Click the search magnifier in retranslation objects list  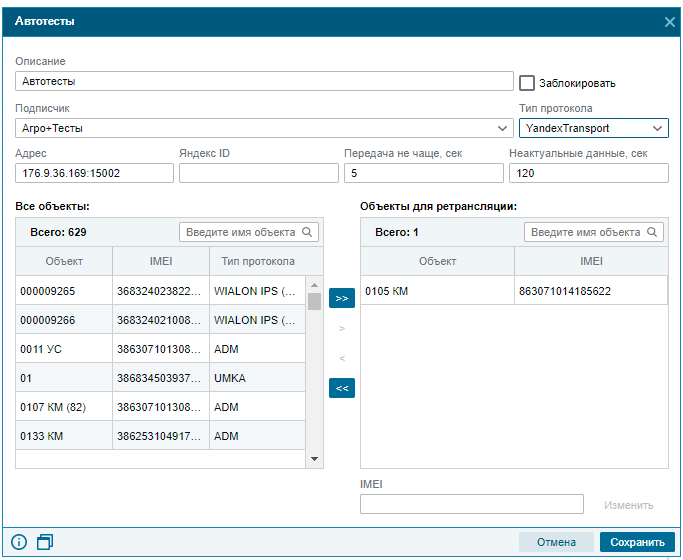click(x=652, y=232)
